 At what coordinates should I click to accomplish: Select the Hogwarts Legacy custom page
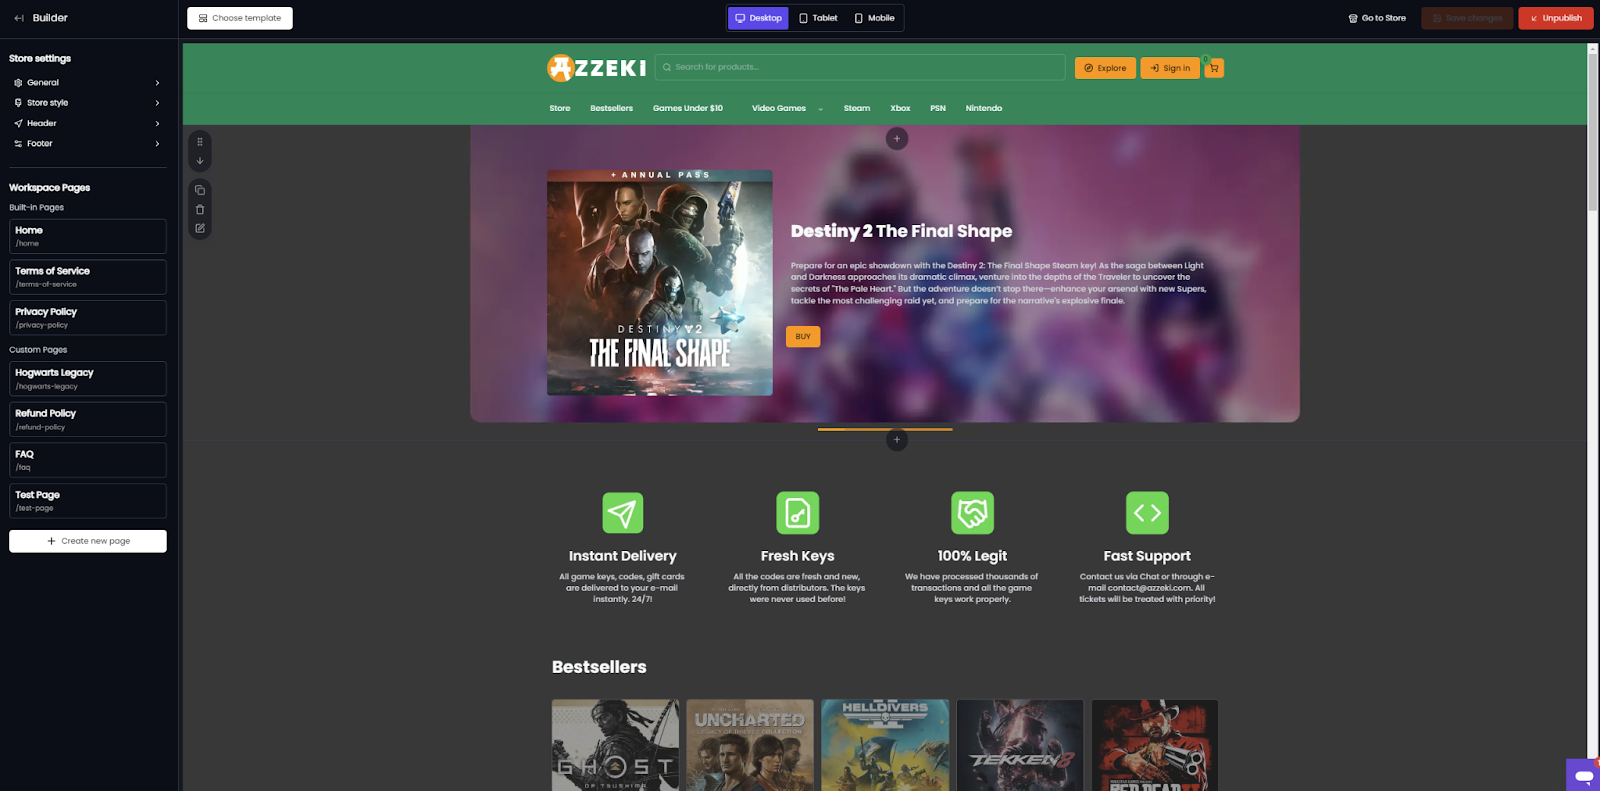(x=88, y=379)
